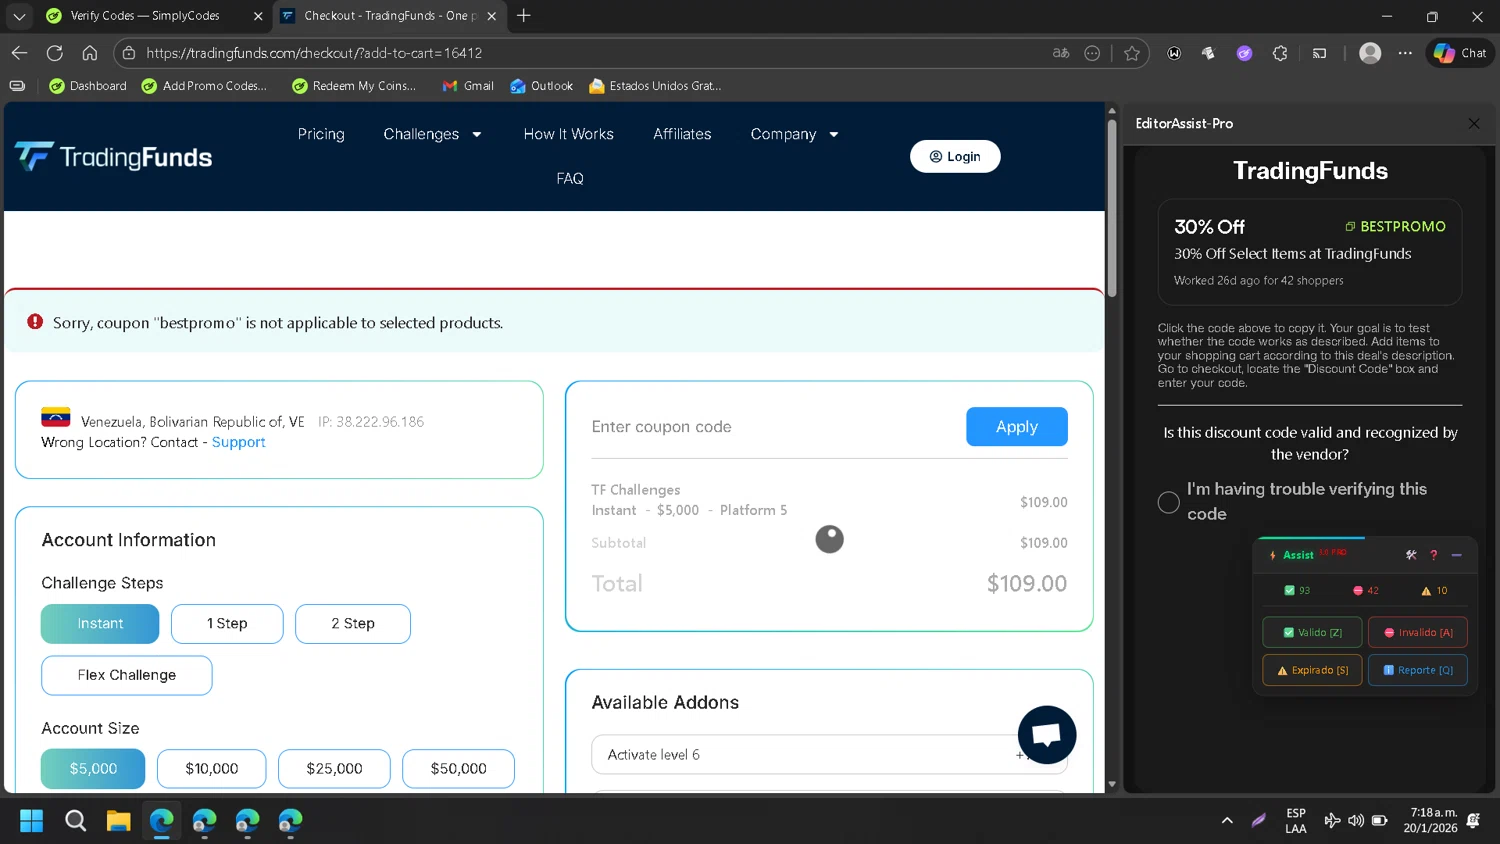Open volume control in system tray
The height and width of the screenshot is (844, 1500).
point(1356,821)
